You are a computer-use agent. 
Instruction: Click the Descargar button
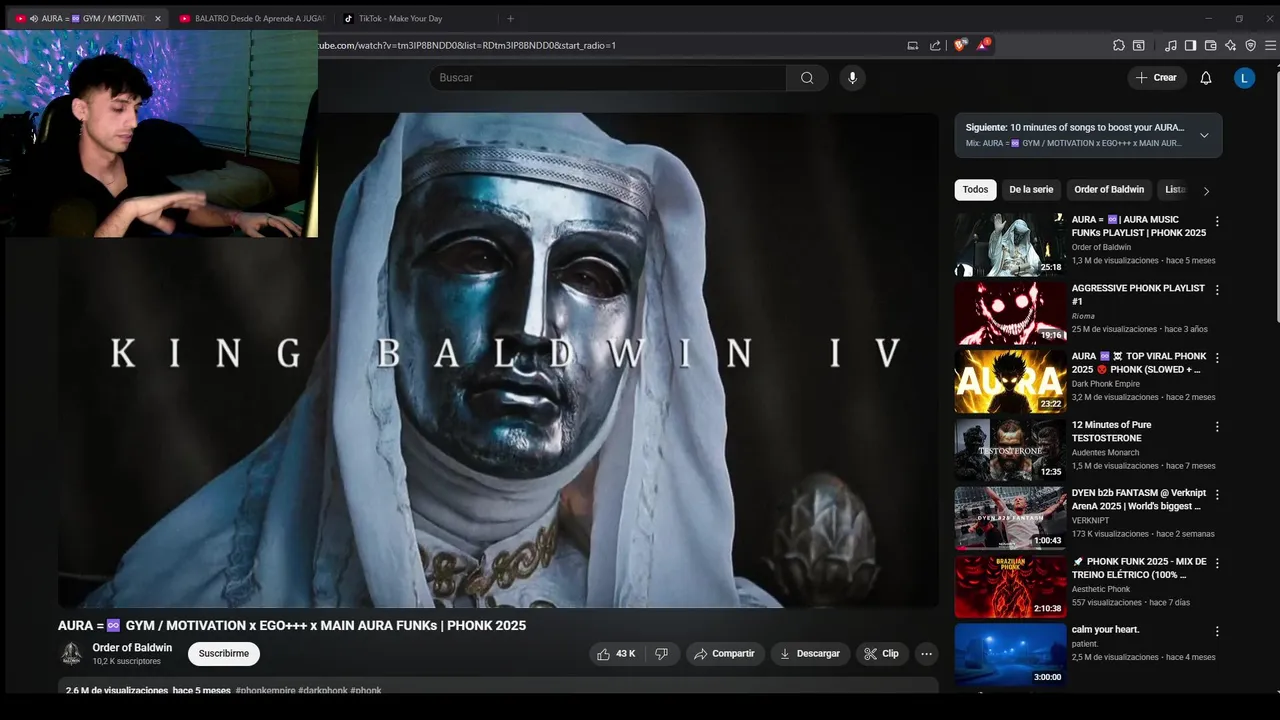[x=810, y=654]
